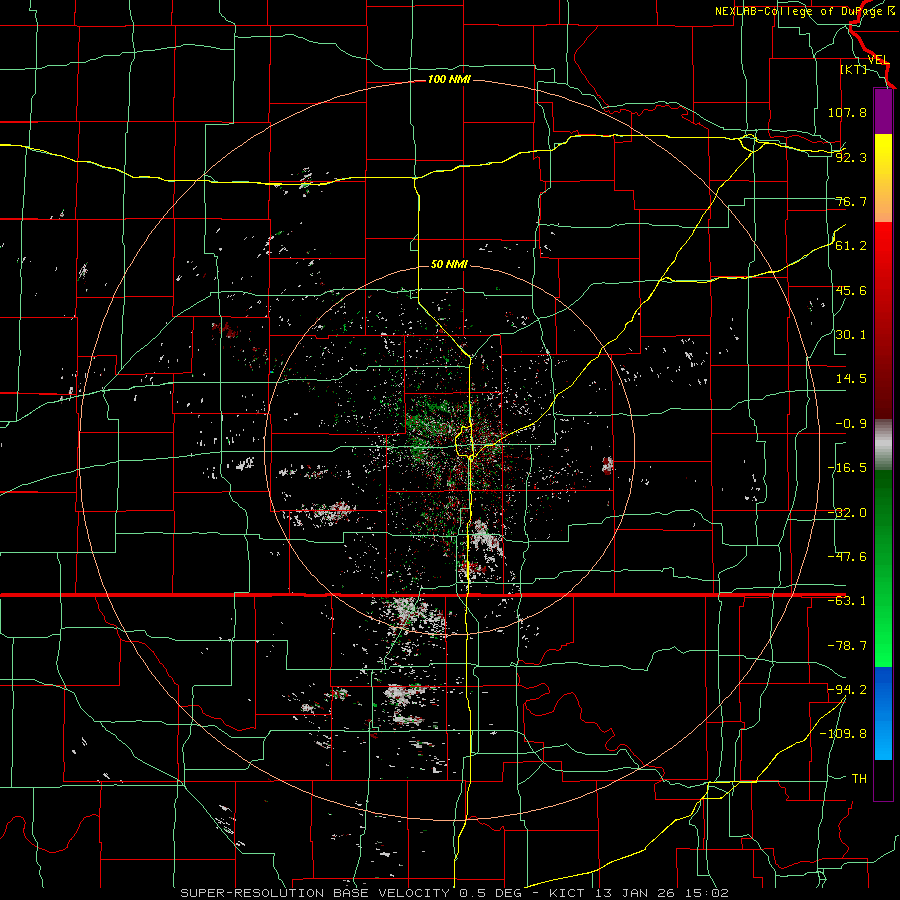The width and height of the screenshot is (900, 900).
Task: Click the 100 NMI range ring label
Action: point(449,79)
